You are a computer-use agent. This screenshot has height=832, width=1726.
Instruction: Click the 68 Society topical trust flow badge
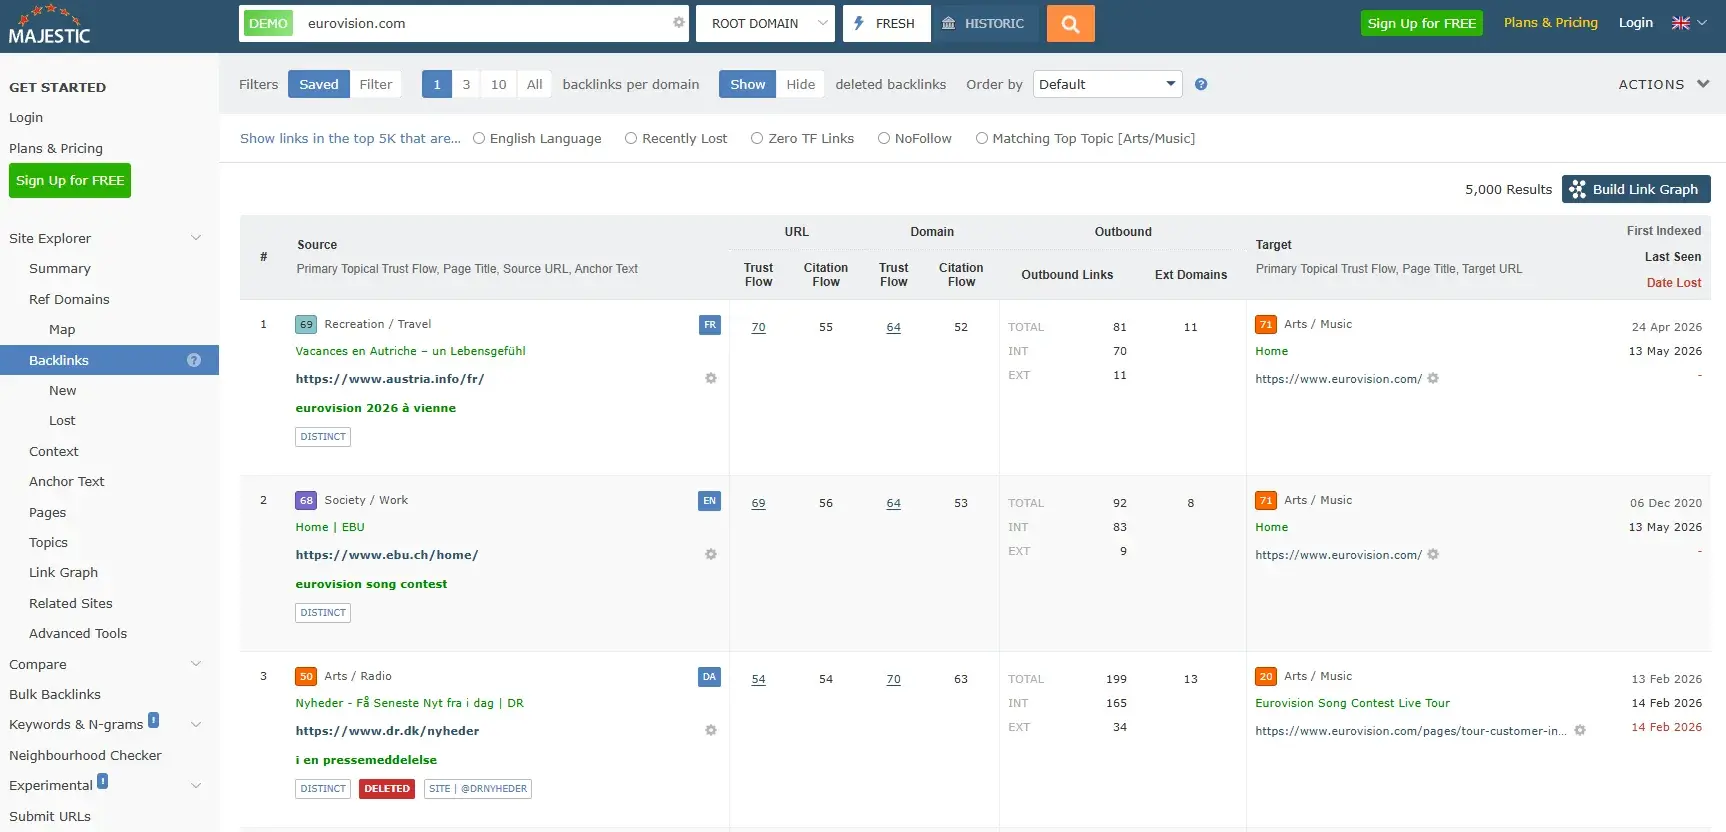click(306, 500)
